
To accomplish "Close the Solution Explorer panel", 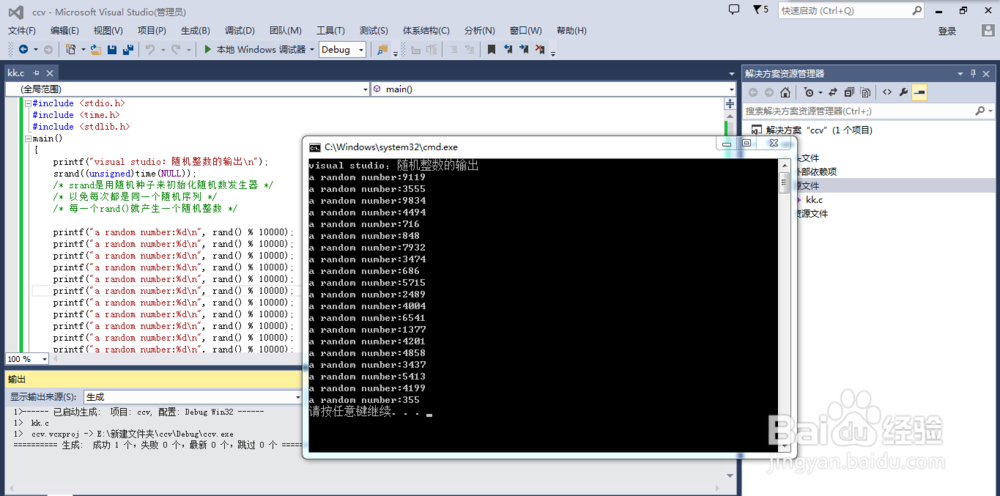I will [x=987, y=73].
